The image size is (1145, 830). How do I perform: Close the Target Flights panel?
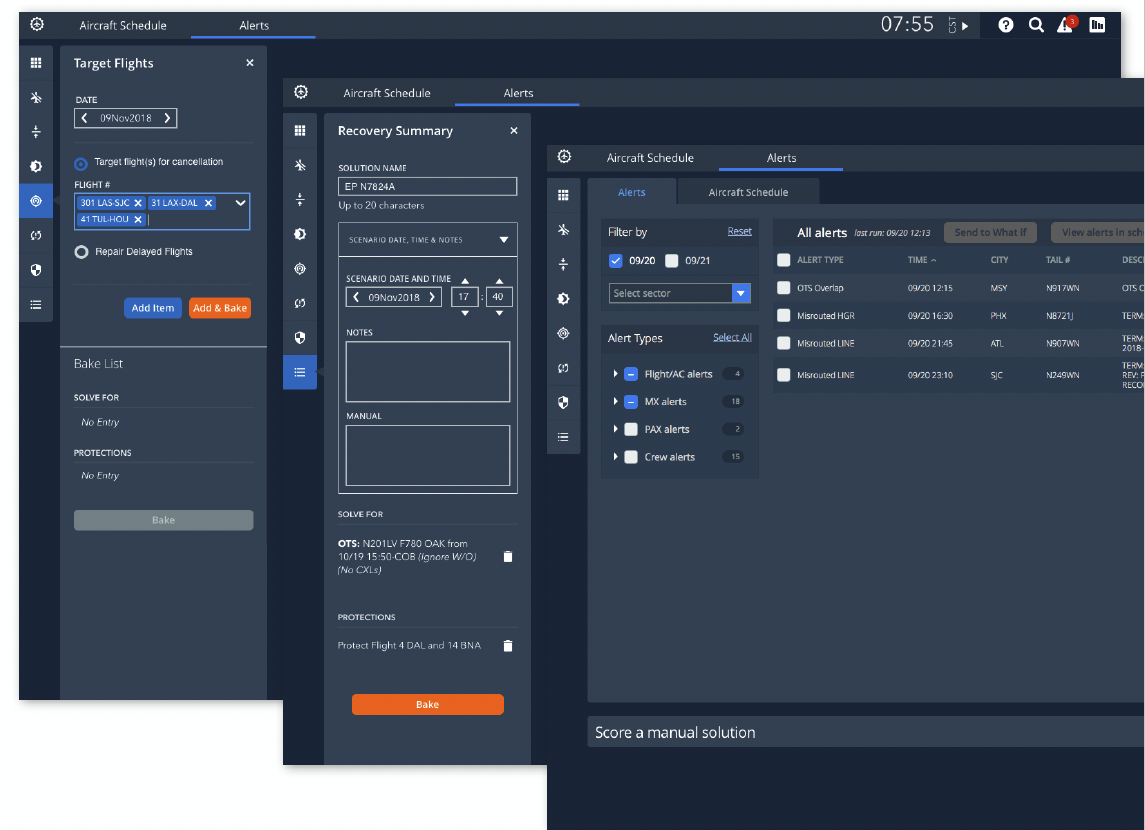(250, 63)
